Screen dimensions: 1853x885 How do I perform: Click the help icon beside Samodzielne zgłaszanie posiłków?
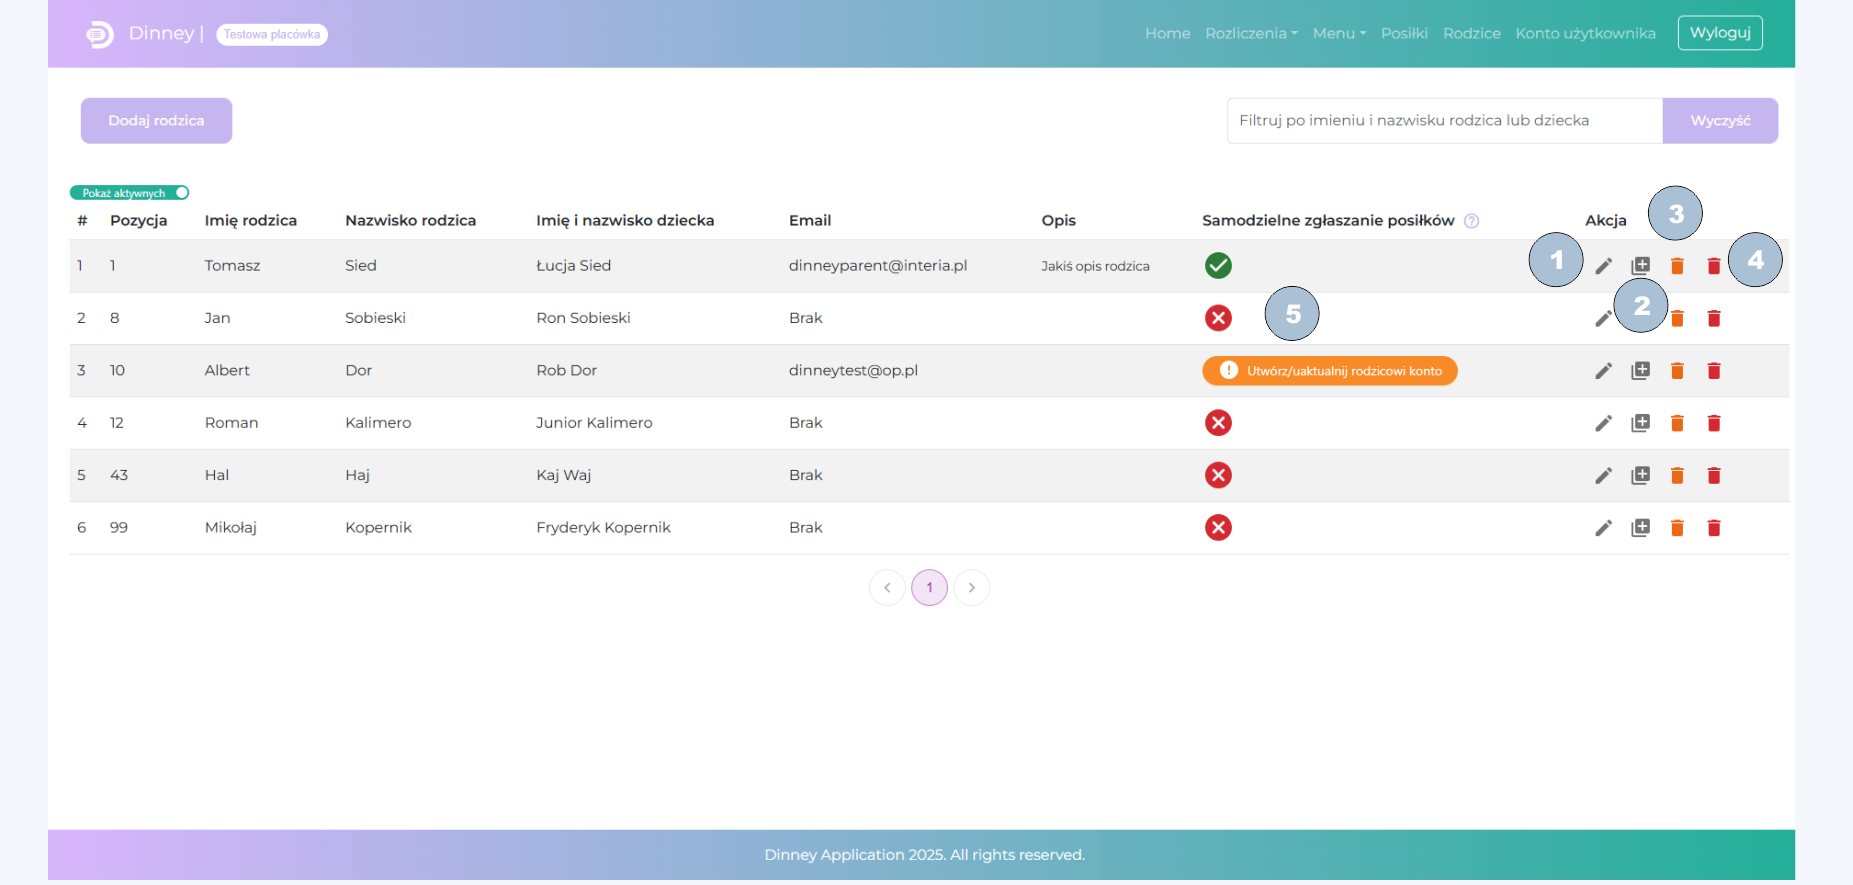(1471, 221)
